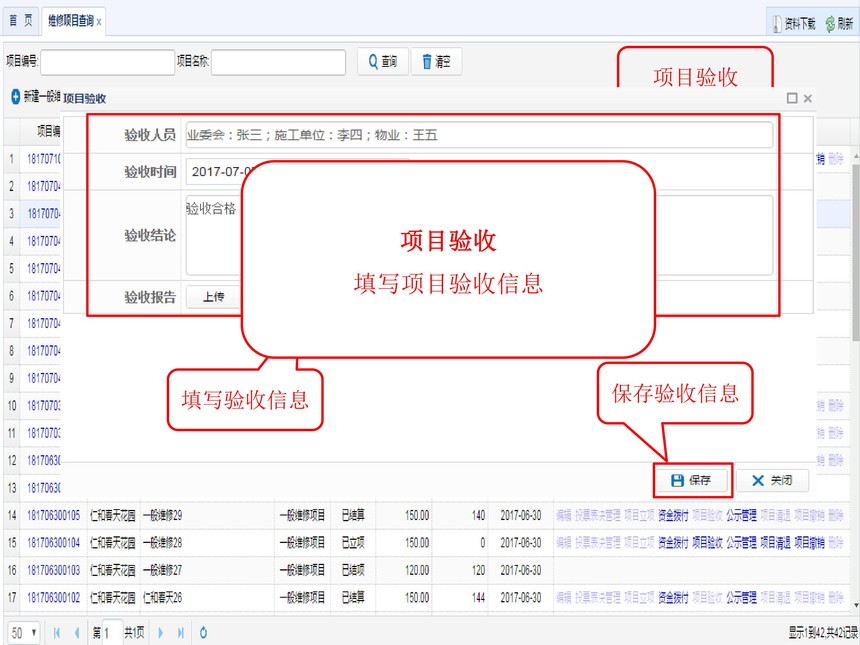
Task: Click the X icon on 关闭
Action: click(x=758, y=480)
